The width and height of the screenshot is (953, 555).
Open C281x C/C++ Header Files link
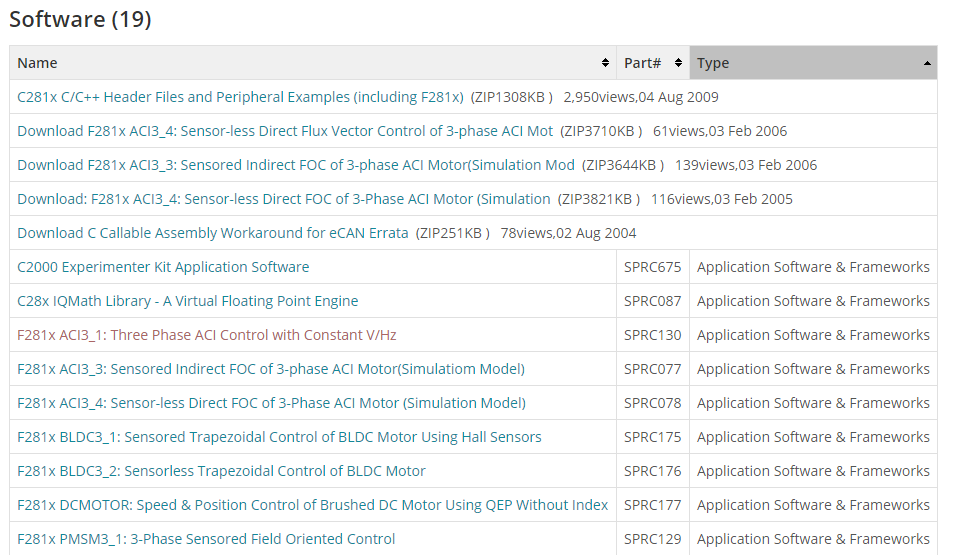coord(240,97)
